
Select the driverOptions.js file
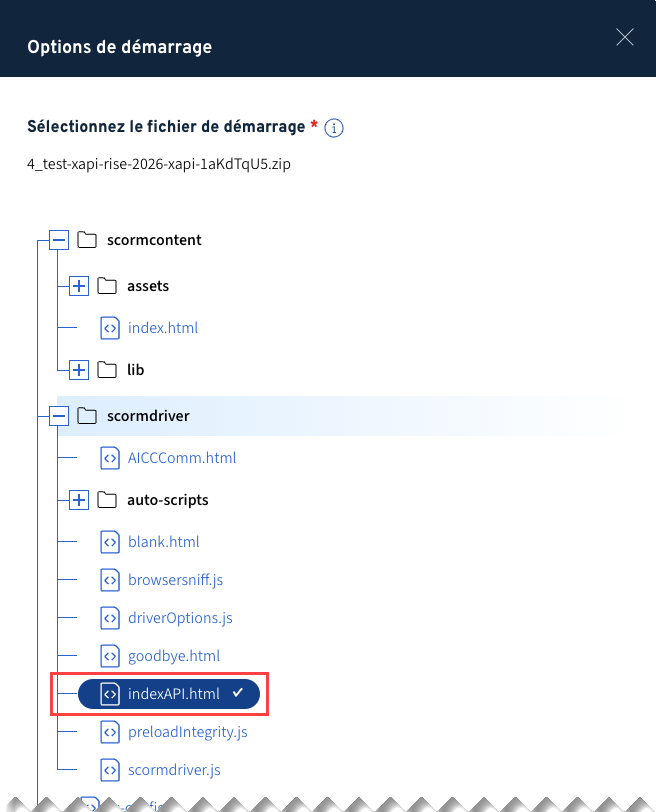click(180, 618)
